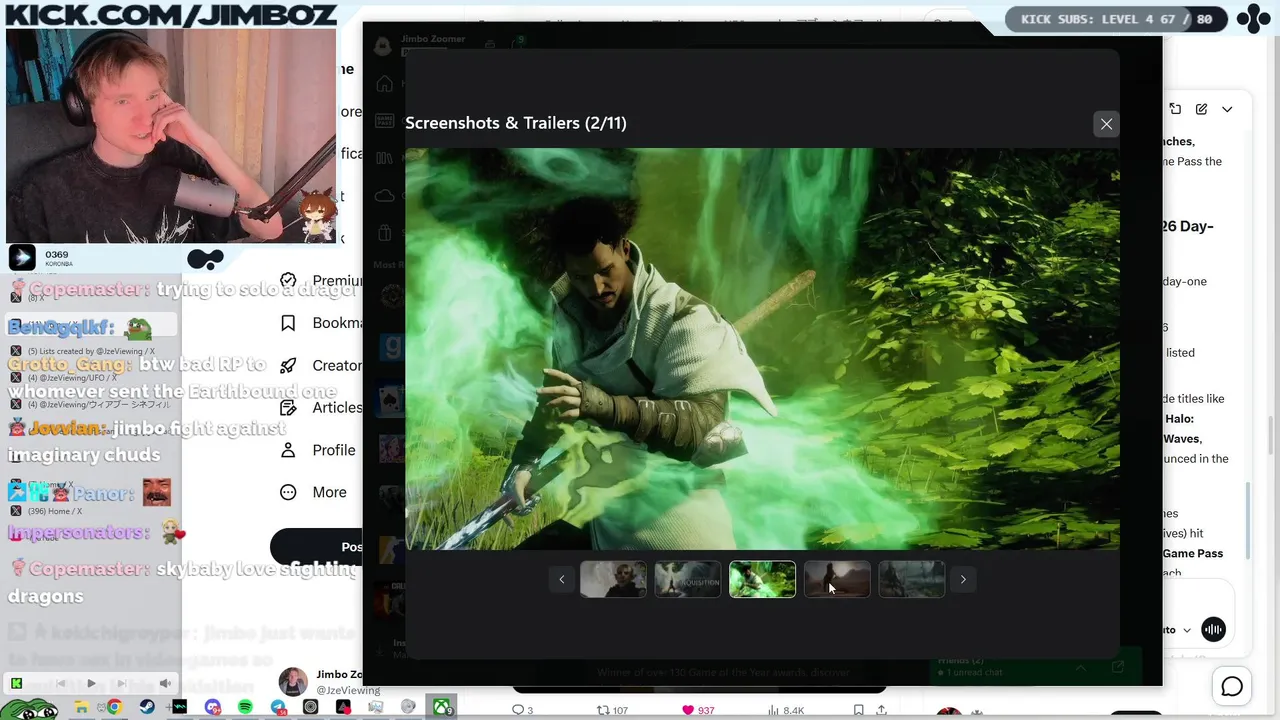
Task: Click the More circle-dots icon
Action: click(x=288, y=492)
